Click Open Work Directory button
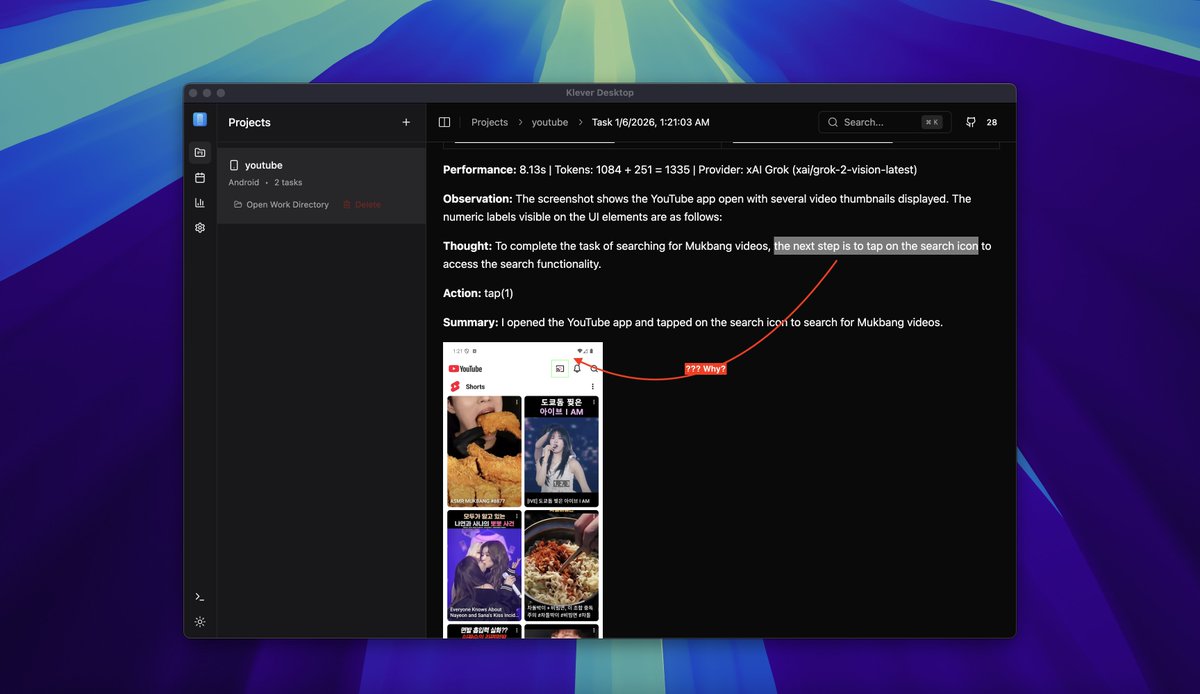1200x694 pixels. click(x=281, y=205)
